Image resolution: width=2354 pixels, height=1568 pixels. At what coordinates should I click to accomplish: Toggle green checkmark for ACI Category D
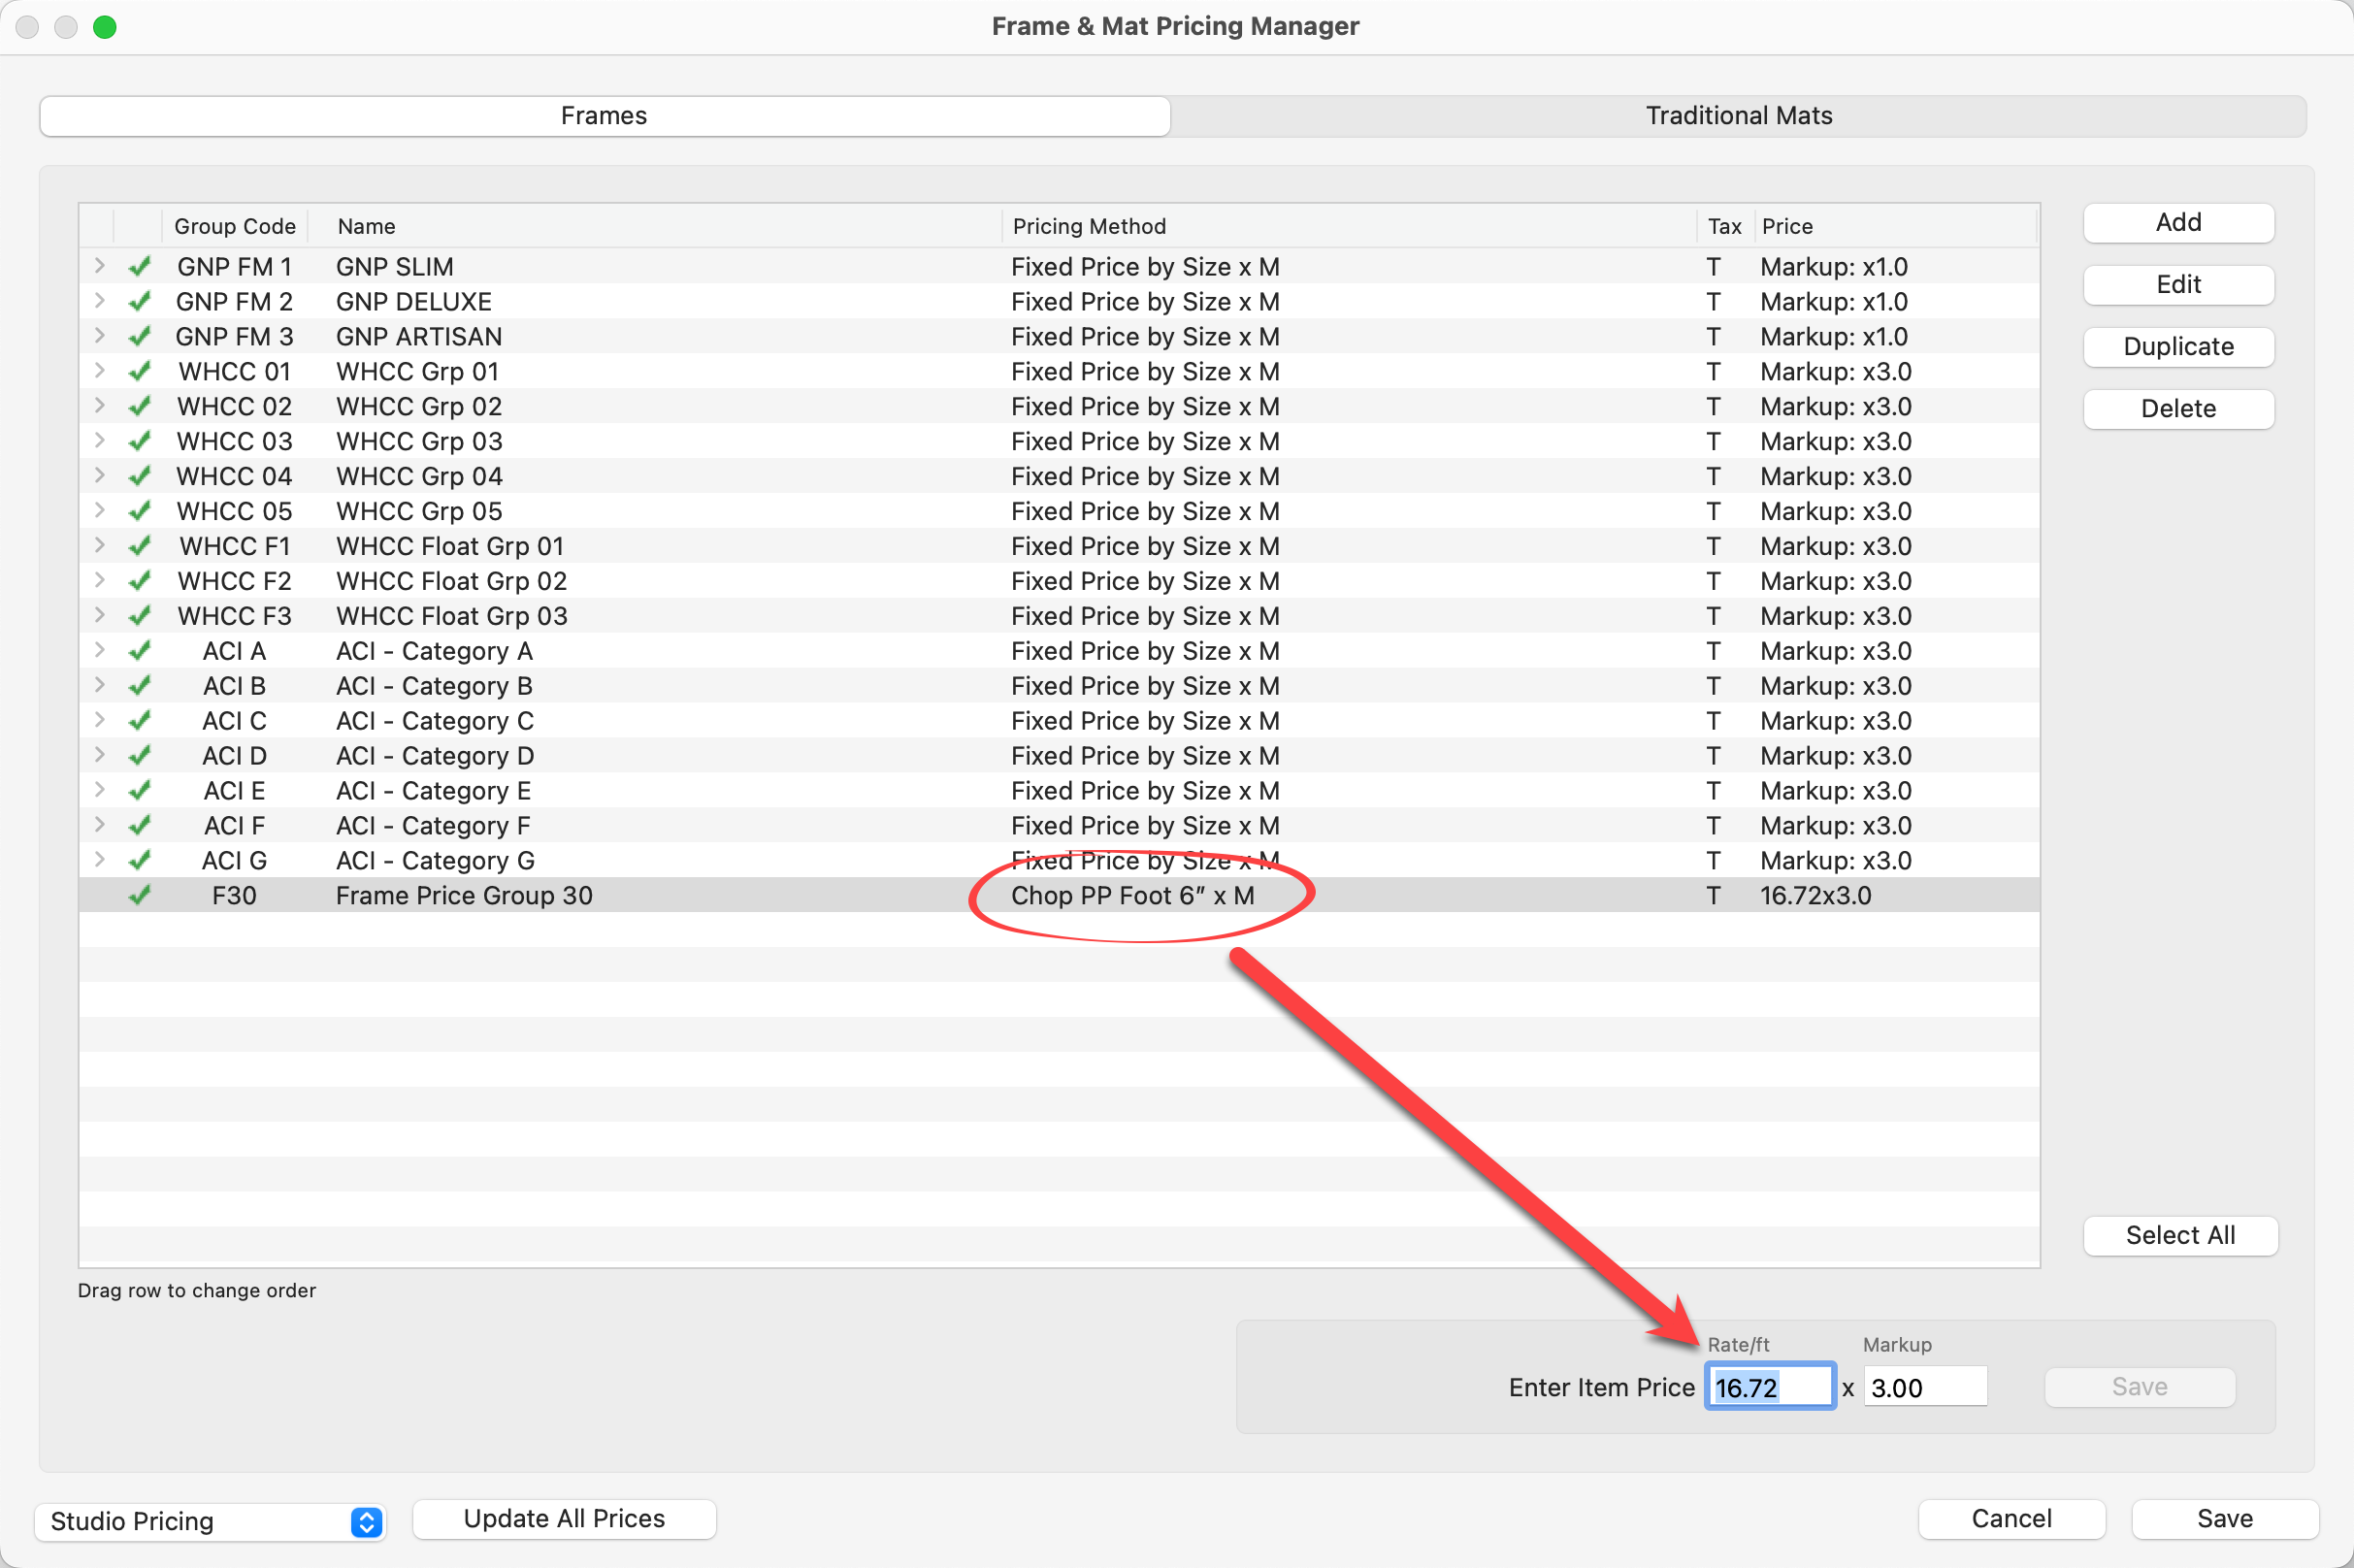[139, 756]
